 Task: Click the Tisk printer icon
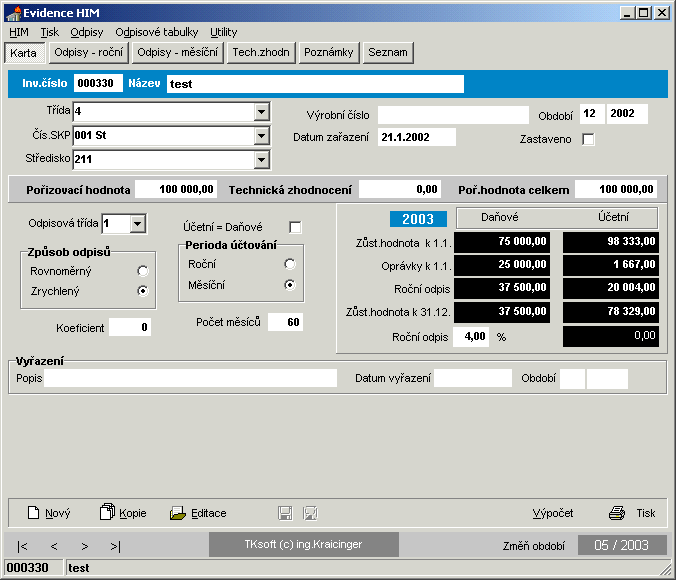617,513
